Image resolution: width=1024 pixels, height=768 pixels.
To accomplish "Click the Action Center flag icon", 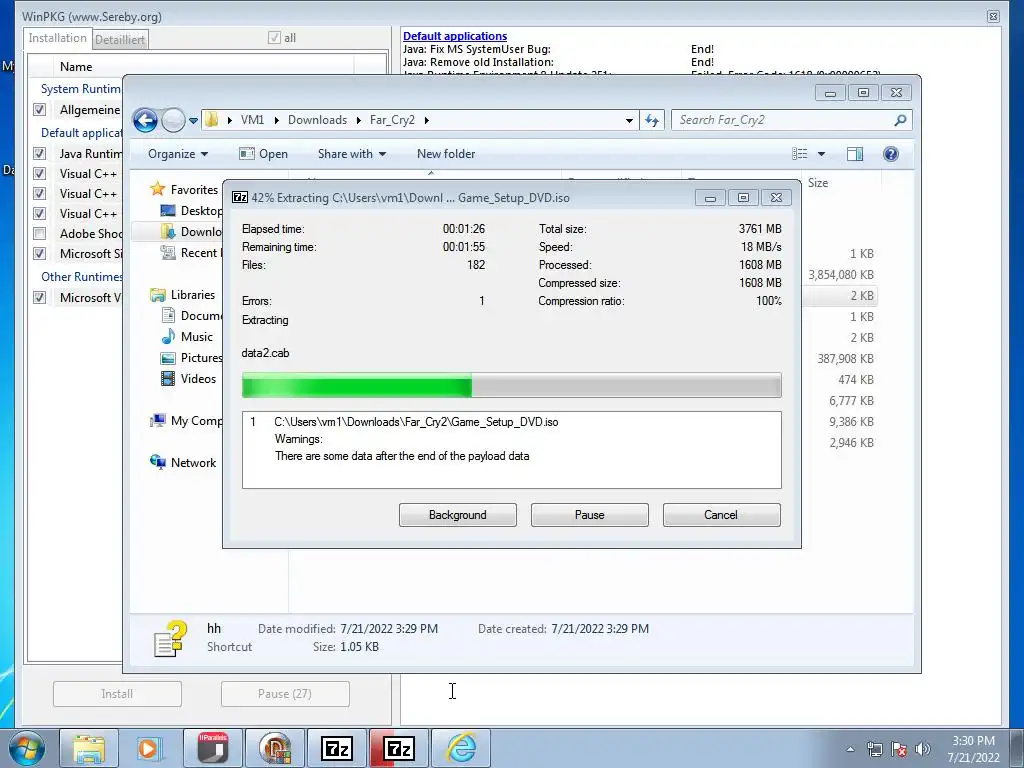I will point(899,749).
